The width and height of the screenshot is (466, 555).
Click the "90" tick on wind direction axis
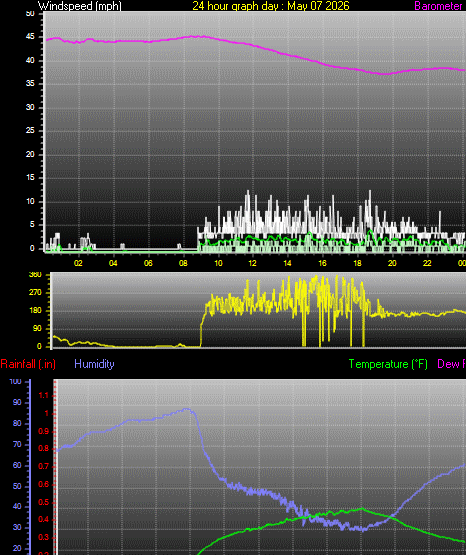click(37, 328)
